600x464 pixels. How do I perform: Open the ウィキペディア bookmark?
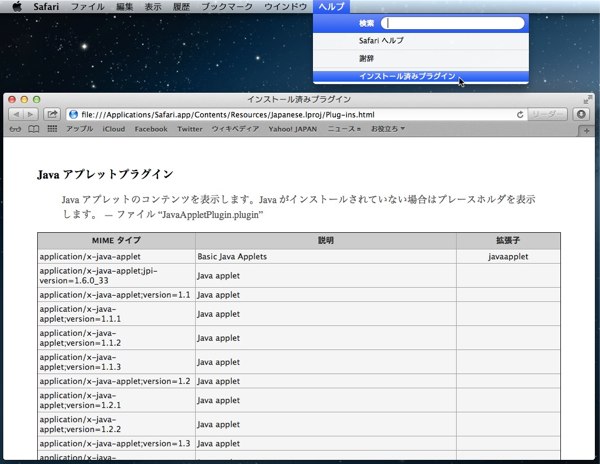pyautogui.click(x=235, y=129)
